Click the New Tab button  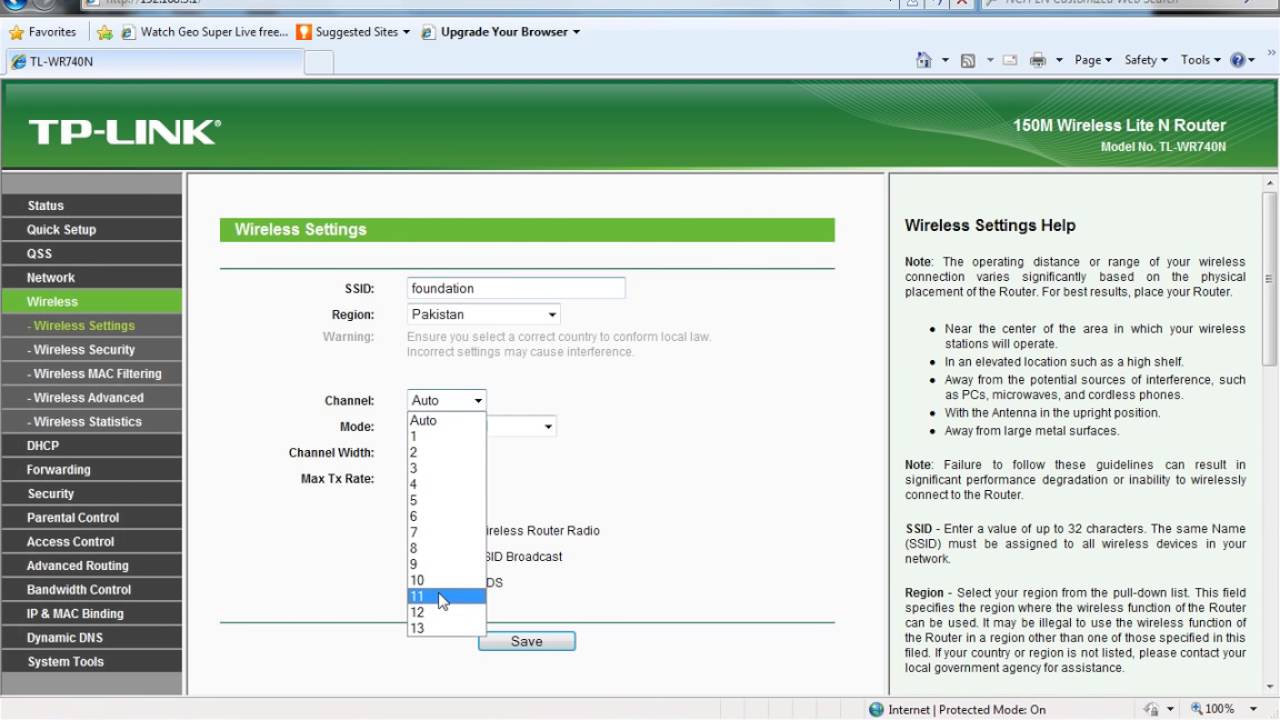[x=319, y=61]
